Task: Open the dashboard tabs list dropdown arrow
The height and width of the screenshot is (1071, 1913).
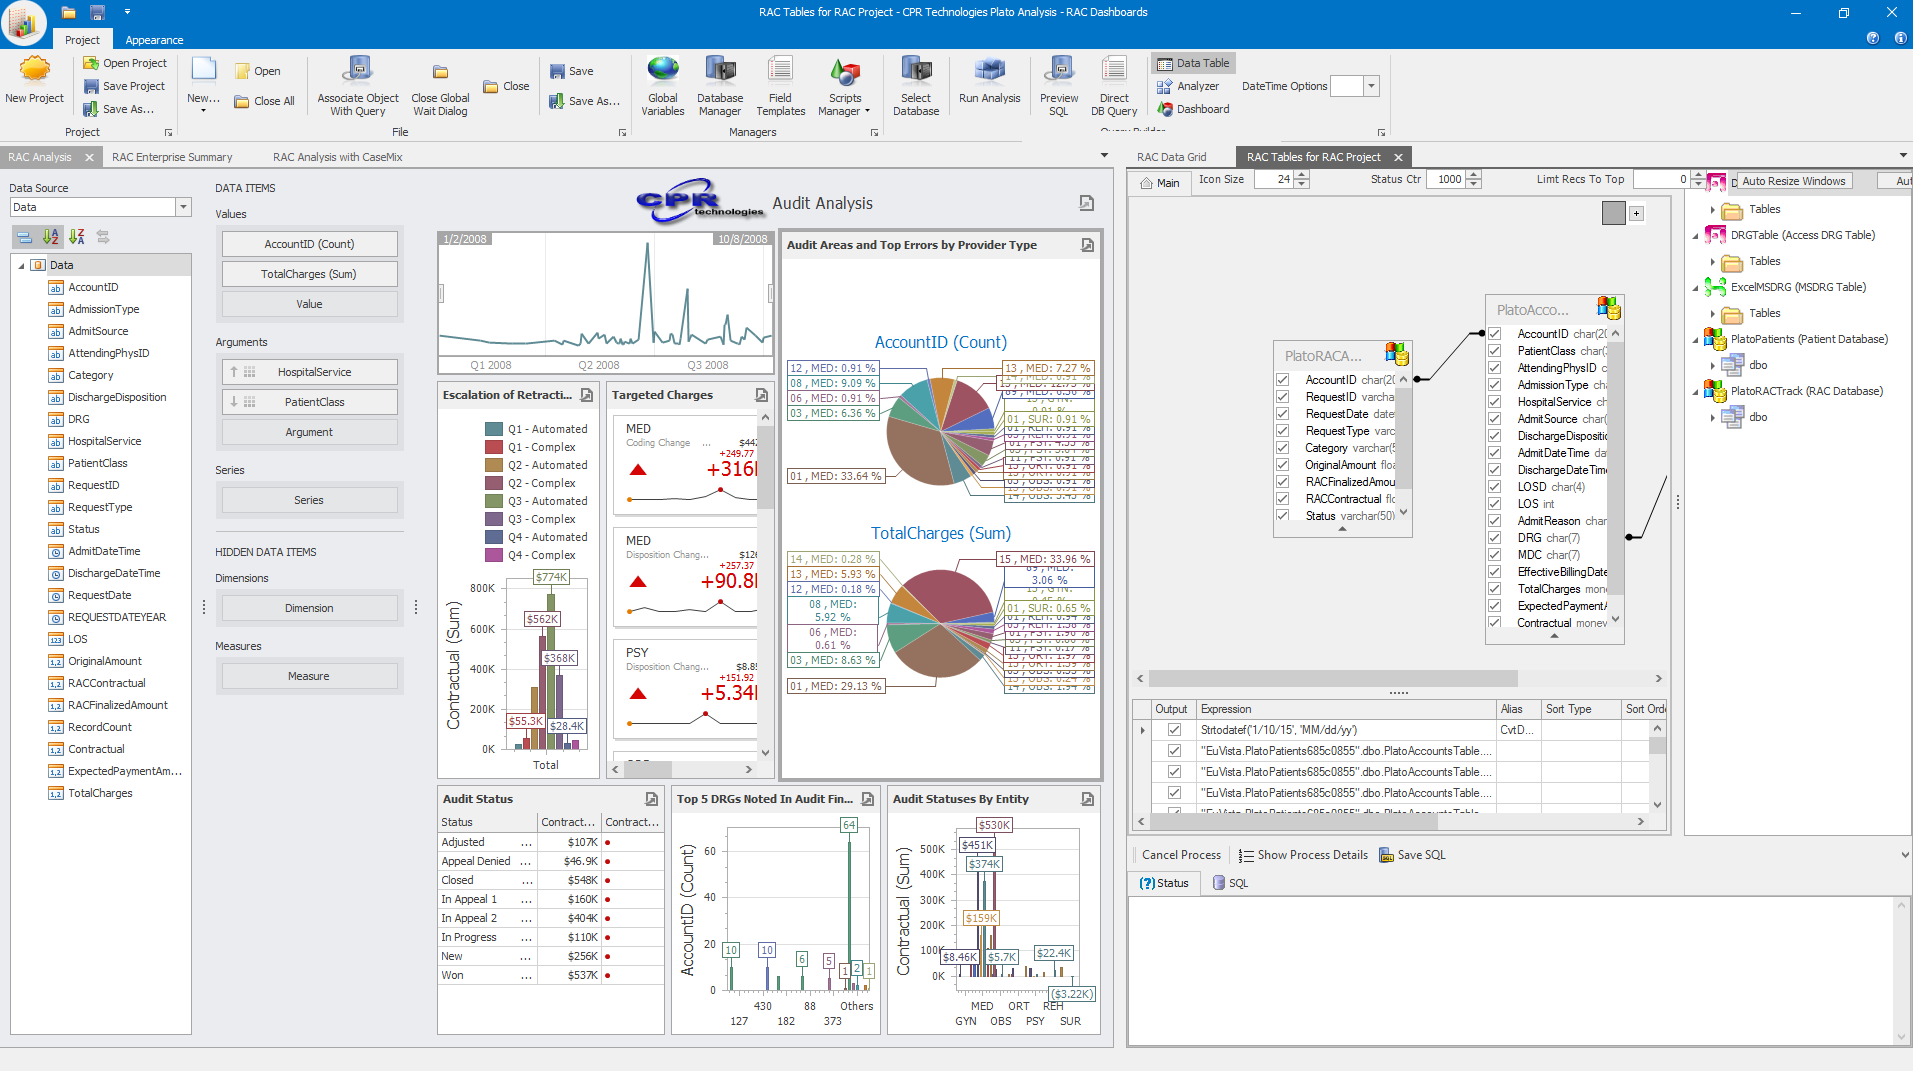Action: 1104,156
